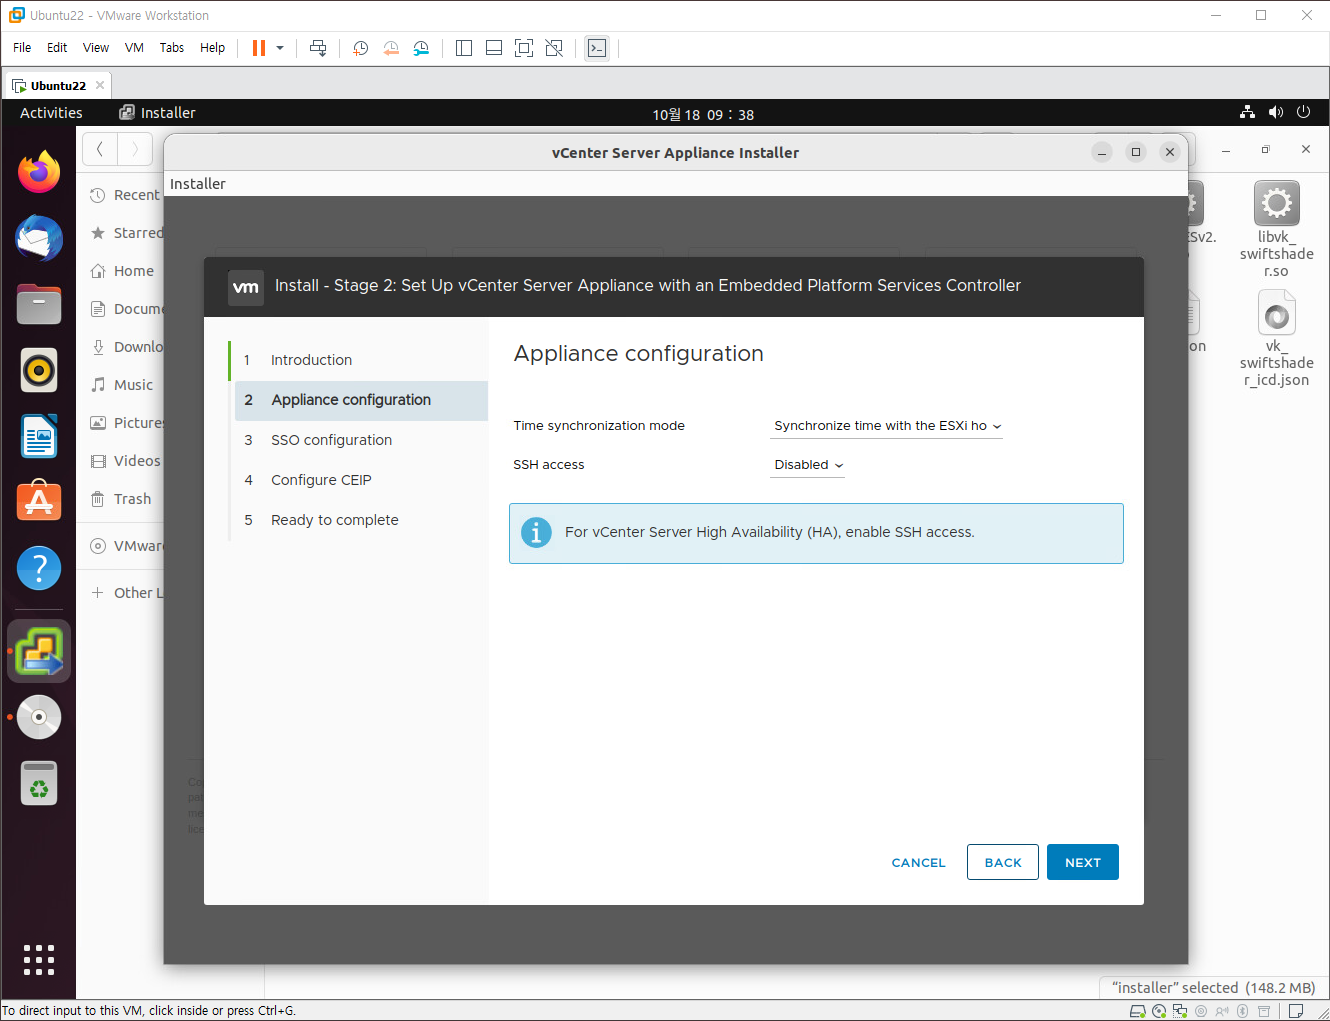Screen dimensions: 1330x1021
Task: Go forward in Files window
Action: coord(135,150)
